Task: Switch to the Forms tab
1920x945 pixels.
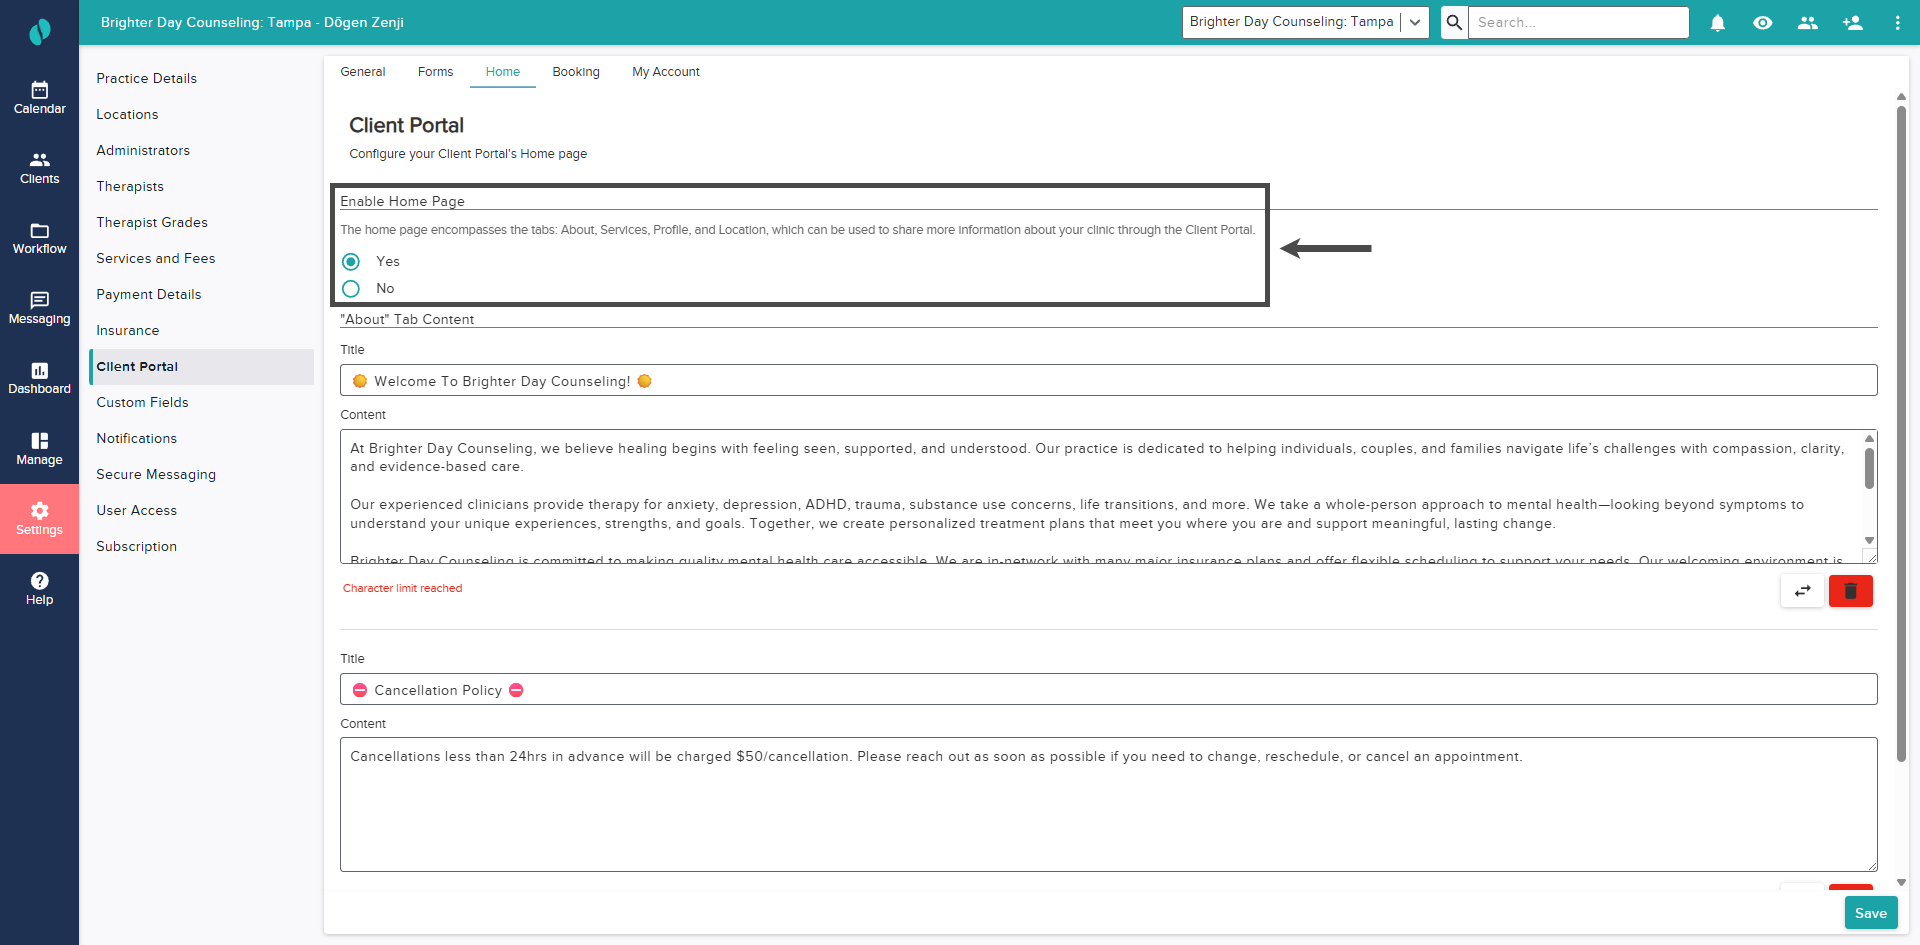Action: tap(435, 72)
